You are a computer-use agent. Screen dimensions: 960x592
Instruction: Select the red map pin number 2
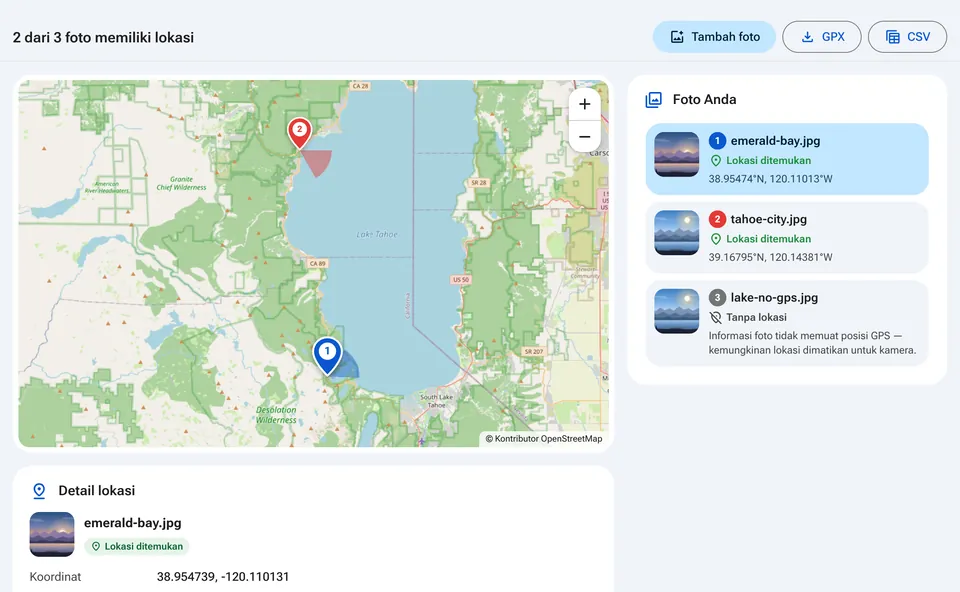coord(299,133)
